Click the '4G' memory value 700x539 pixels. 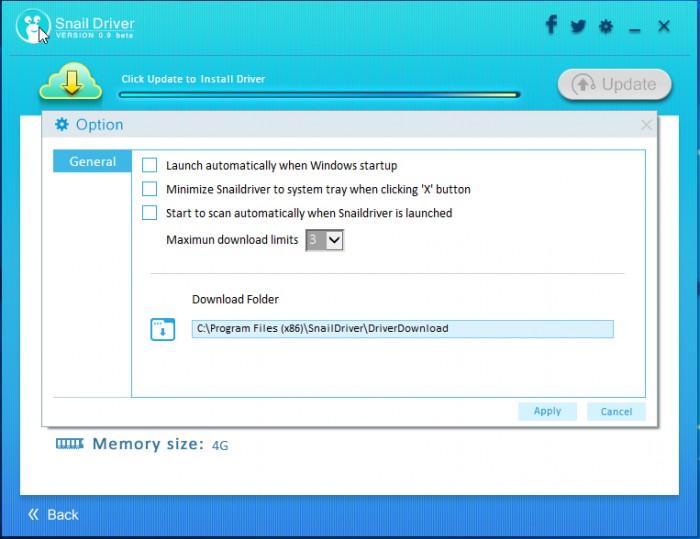tap(220, 445)
